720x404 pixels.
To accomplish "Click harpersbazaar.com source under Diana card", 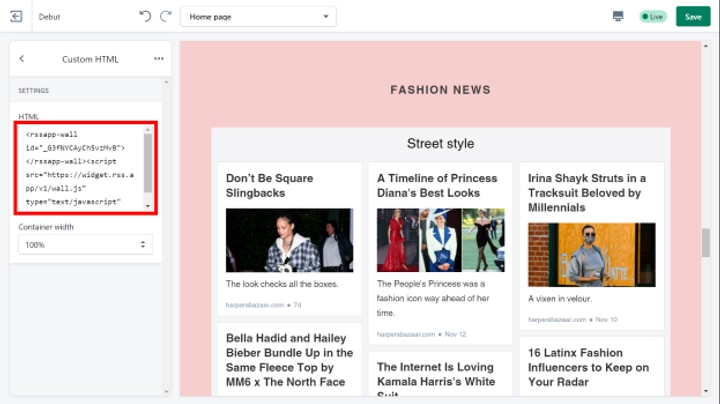I will [405, 334].
